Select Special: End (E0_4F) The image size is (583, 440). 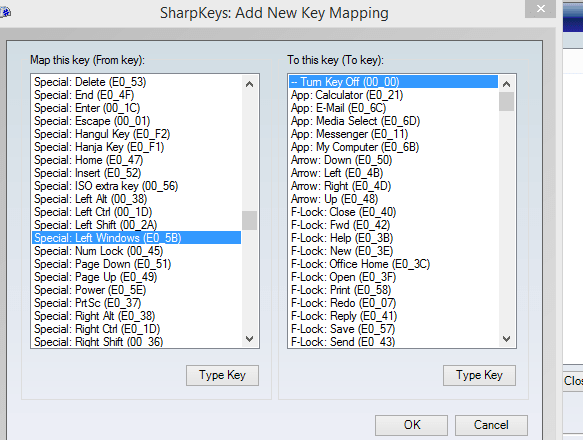(x=136, y=95)
